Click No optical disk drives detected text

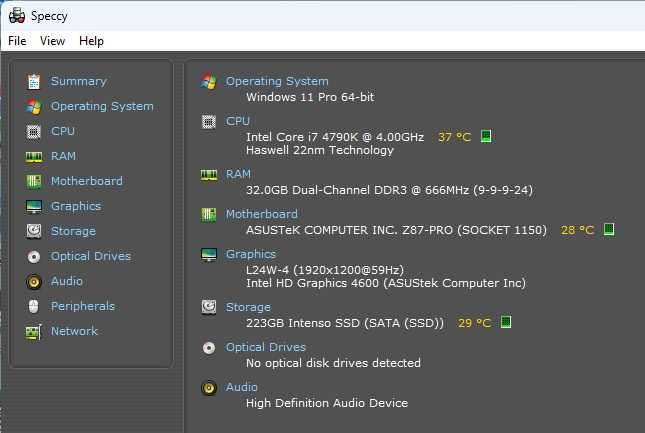tap(333, 363)
